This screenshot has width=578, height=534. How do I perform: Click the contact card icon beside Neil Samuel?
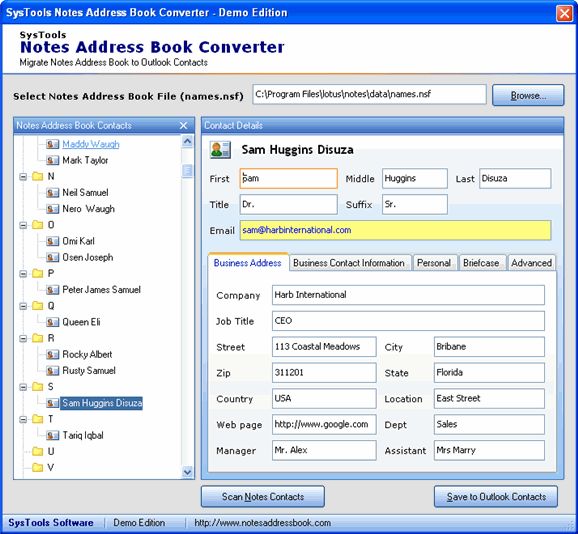click(52, 193)
